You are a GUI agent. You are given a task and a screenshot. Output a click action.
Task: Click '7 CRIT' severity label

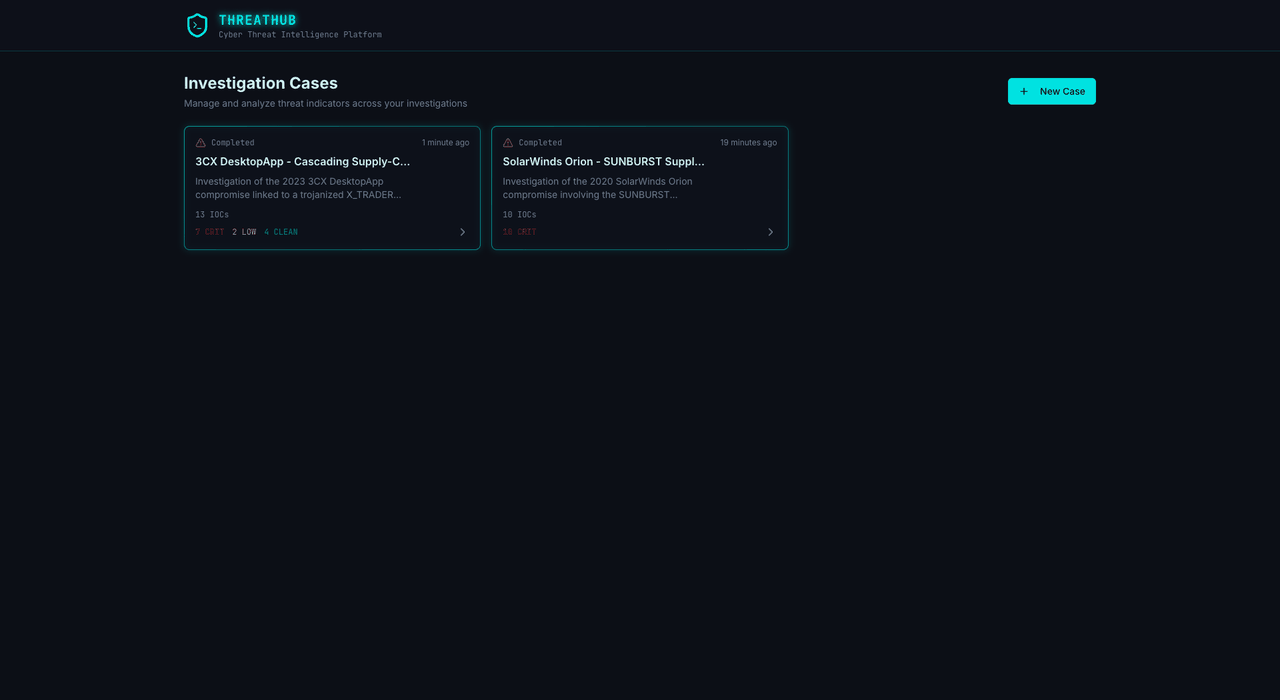(210, 232)
